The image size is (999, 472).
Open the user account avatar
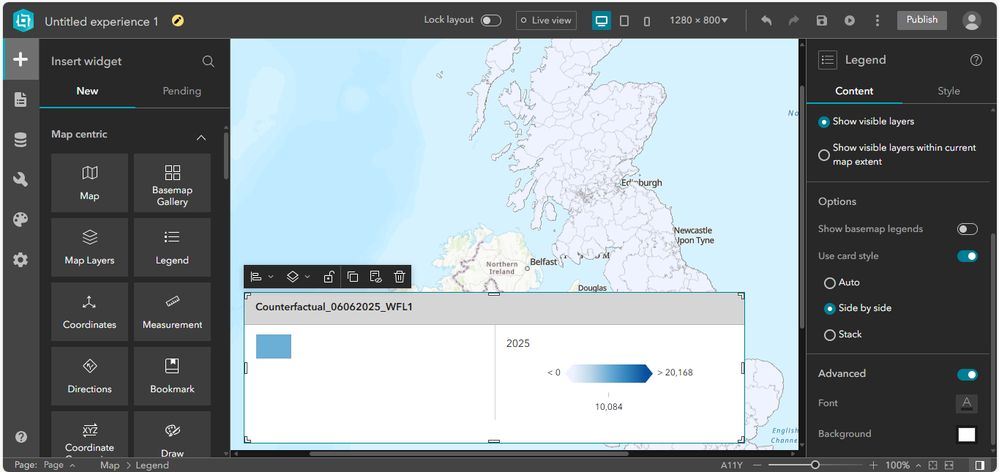click(x=972, y=20)
